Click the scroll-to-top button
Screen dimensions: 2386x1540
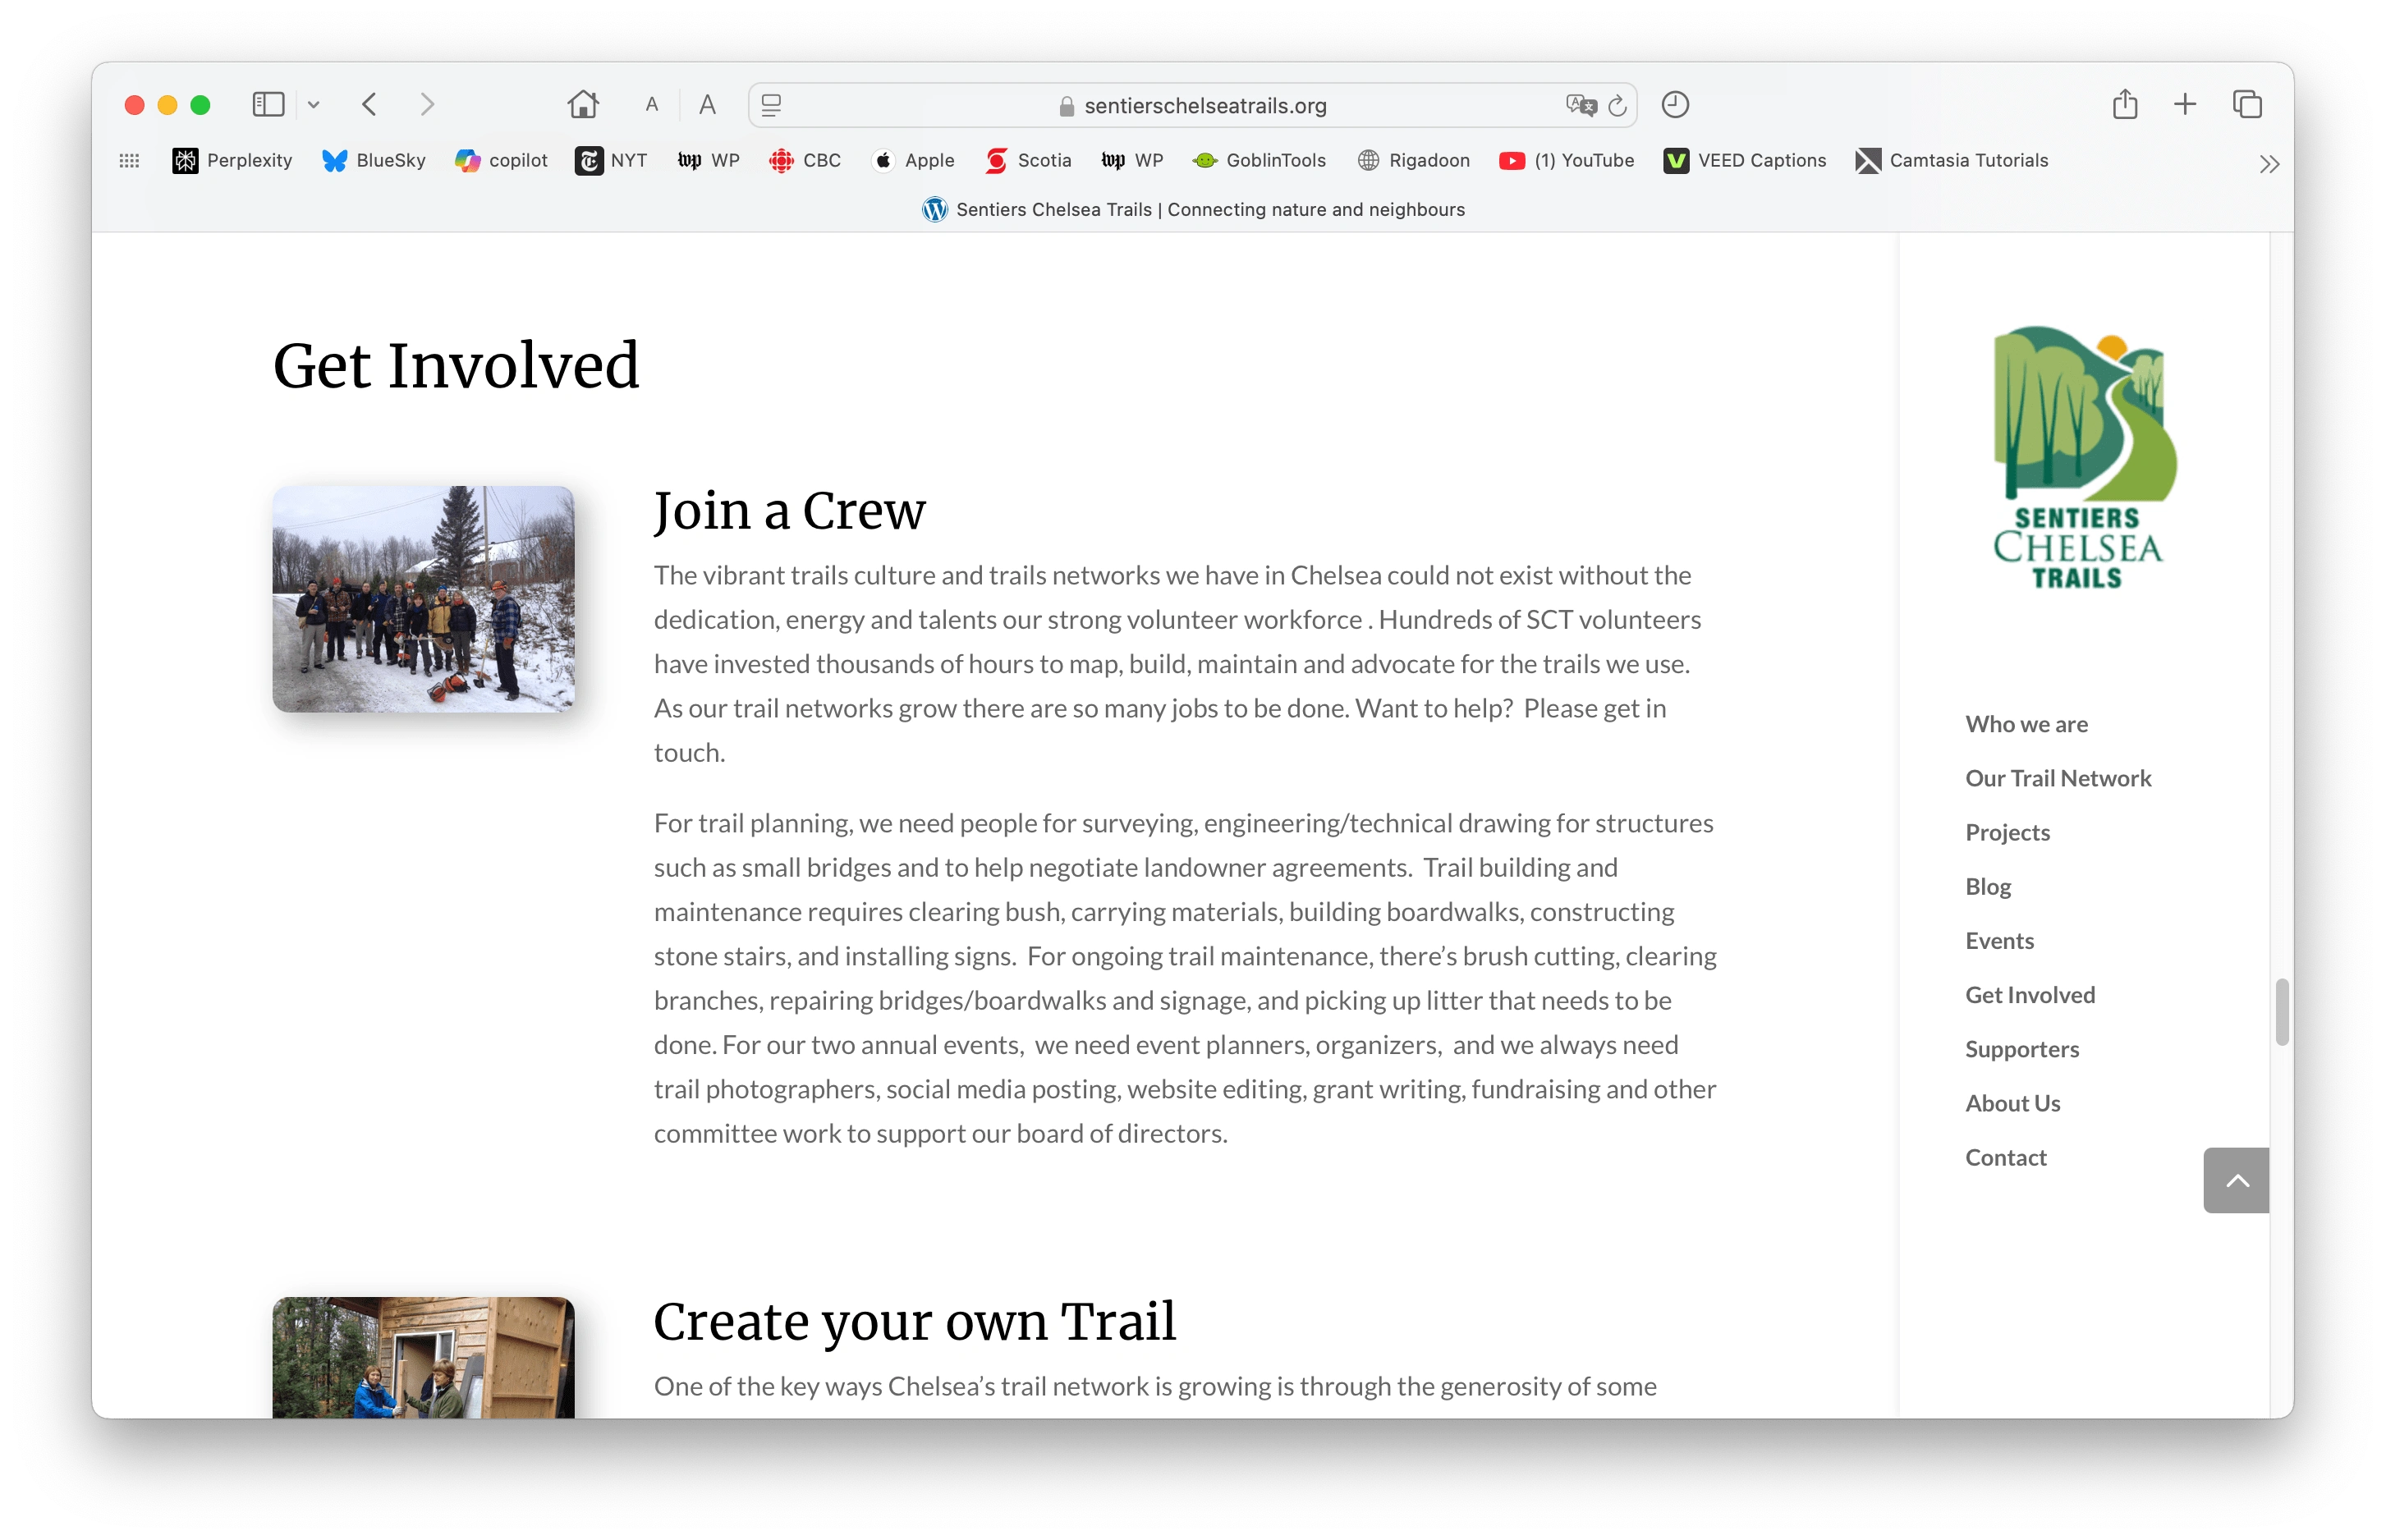(2238, 1180)
